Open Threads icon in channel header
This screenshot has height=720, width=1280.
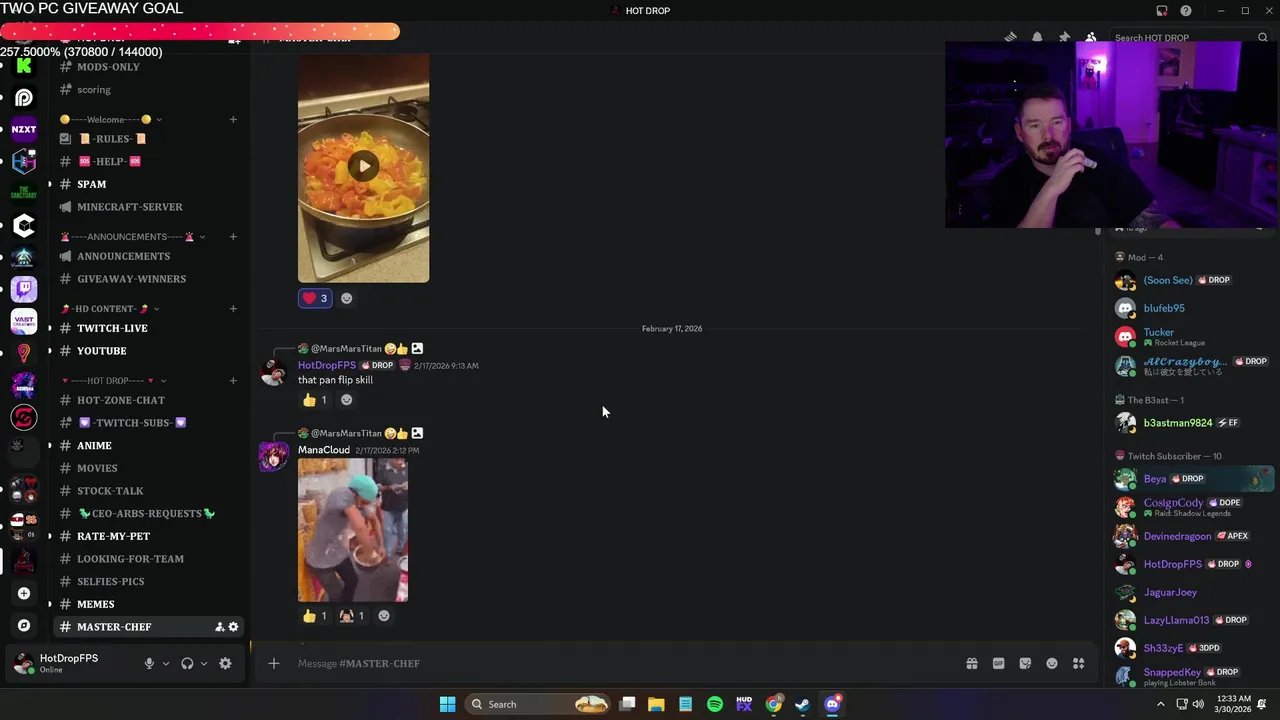1010,37
